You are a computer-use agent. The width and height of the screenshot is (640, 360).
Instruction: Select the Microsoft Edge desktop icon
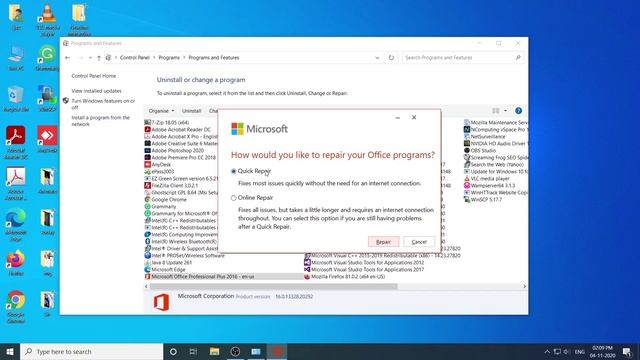coord(16,224)
